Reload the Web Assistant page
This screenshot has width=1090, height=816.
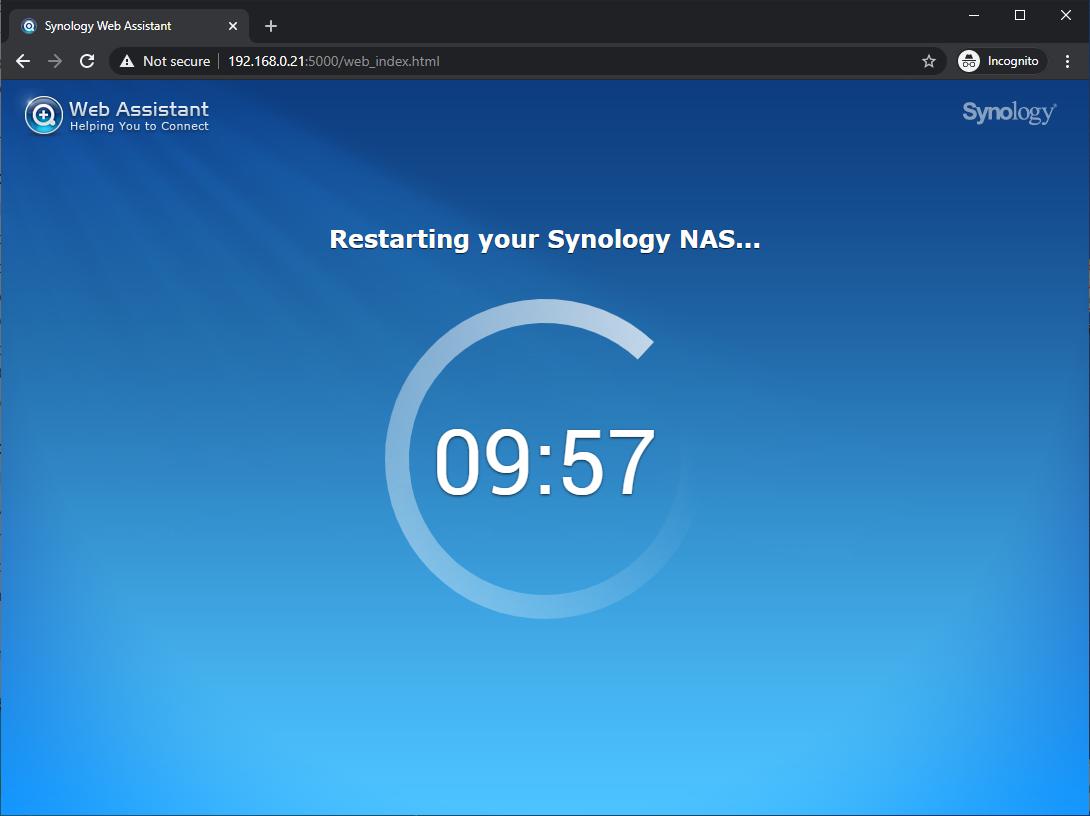pos(87,61)
